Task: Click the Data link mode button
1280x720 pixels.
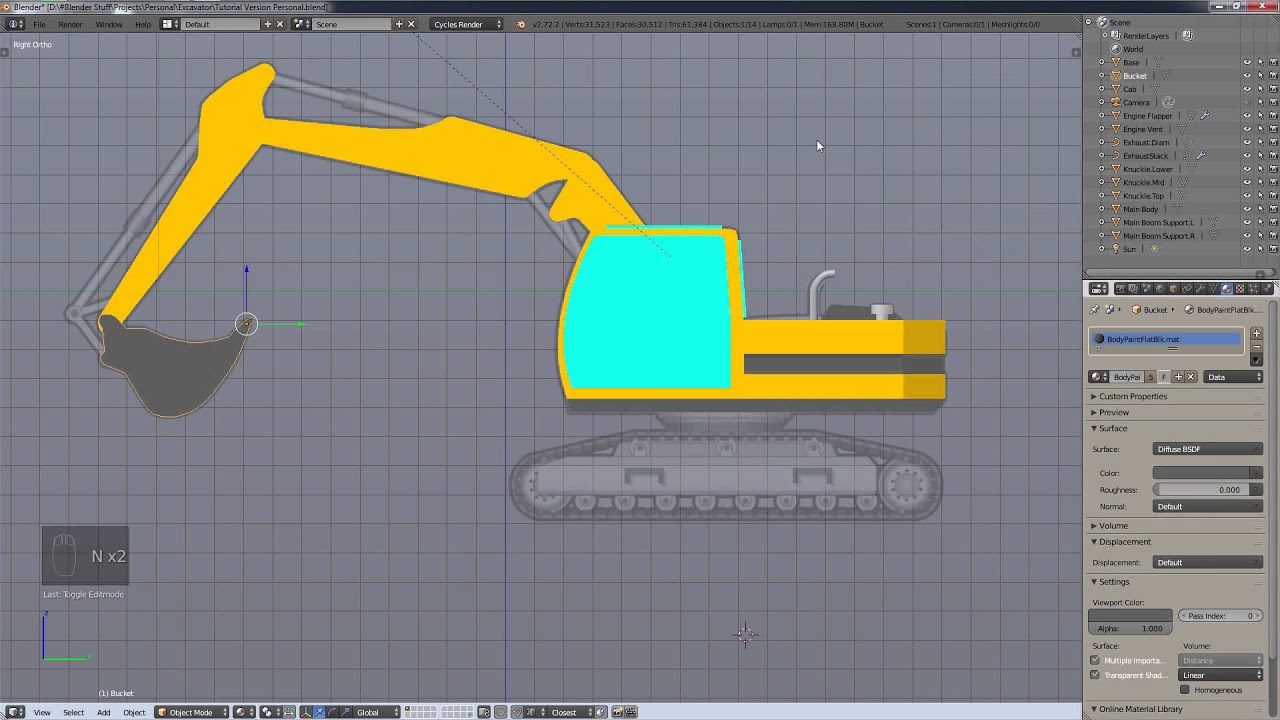Action: click(x=1234, y=377)
